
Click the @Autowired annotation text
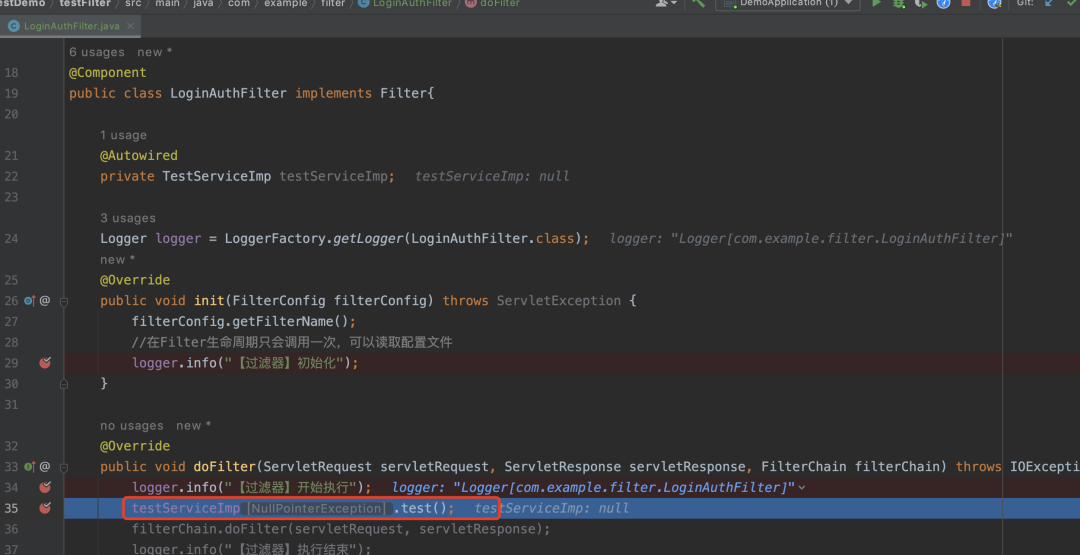click(139, 156)
